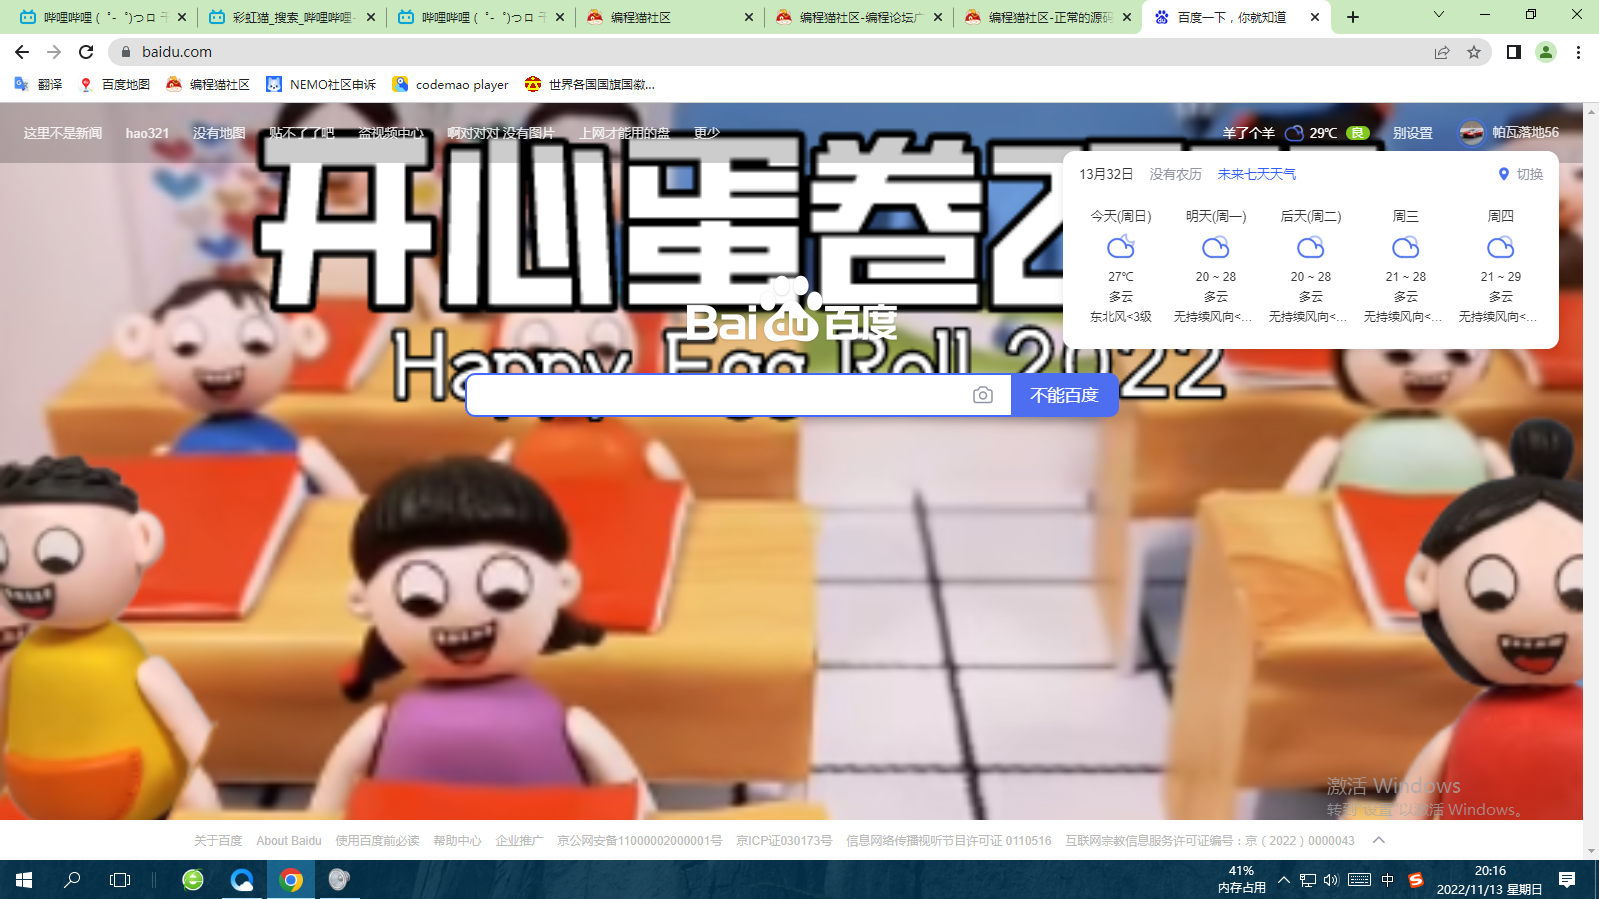Click the camera image search icon

983,395
